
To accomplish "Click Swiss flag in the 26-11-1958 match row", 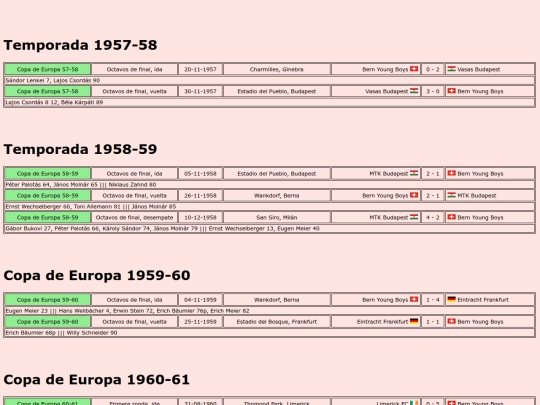I will click(414, 195).
